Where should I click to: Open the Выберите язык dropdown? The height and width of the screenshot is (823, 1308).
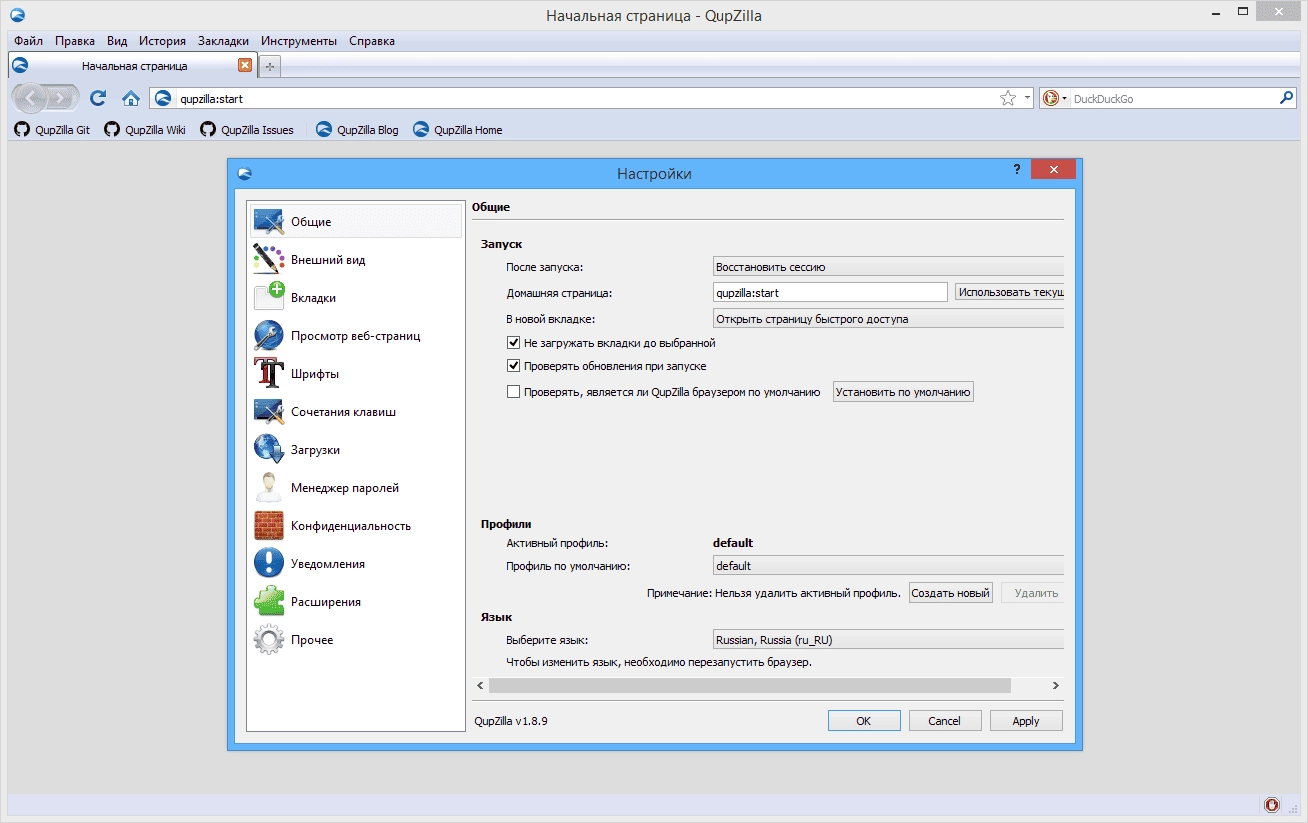pos(888,640)
